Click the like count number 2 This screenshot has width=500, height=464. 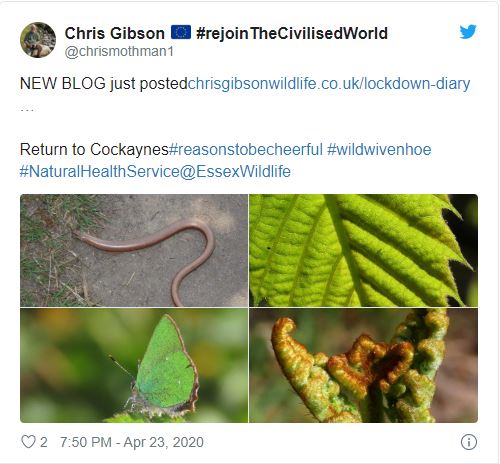44,442
